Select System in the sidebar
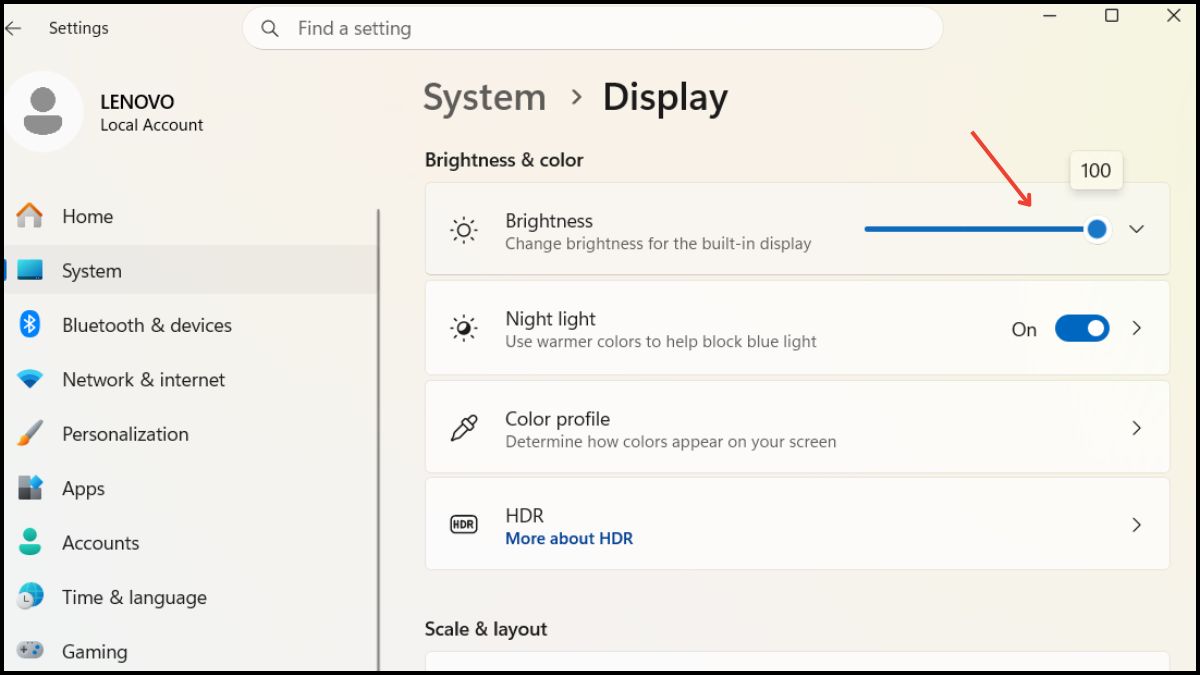The image size is (1200, 675). [191, 270]
